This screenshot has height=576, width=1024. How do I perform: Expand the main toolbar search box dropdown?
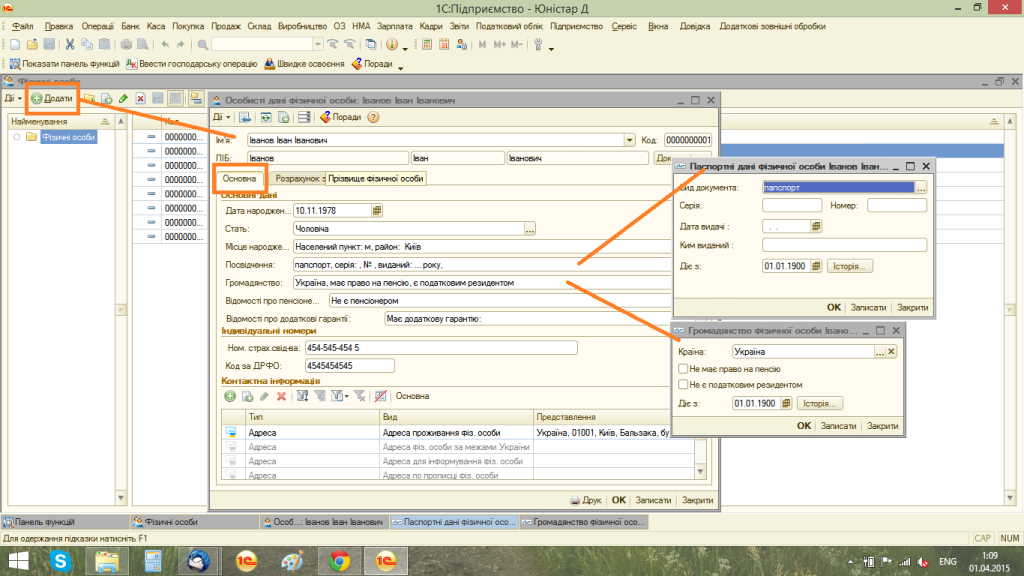pos(317,44)
